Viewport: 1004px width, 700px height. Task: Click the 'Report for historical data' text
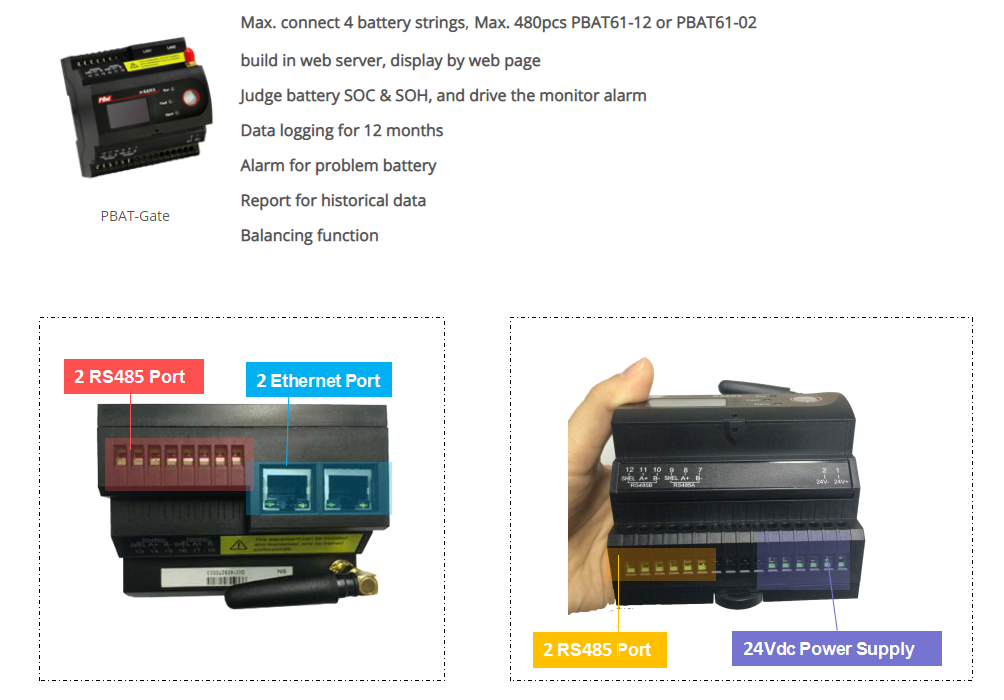[333, 200]
